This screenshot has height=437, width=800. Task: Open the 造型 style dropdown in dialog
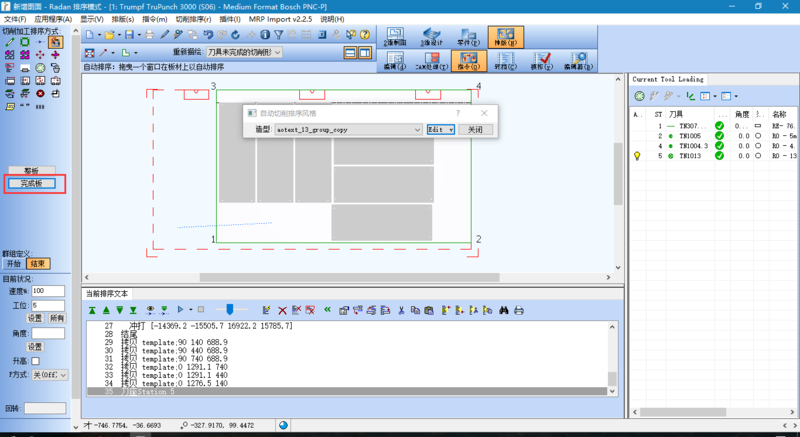pyautogui.click(x=417, y=130)
